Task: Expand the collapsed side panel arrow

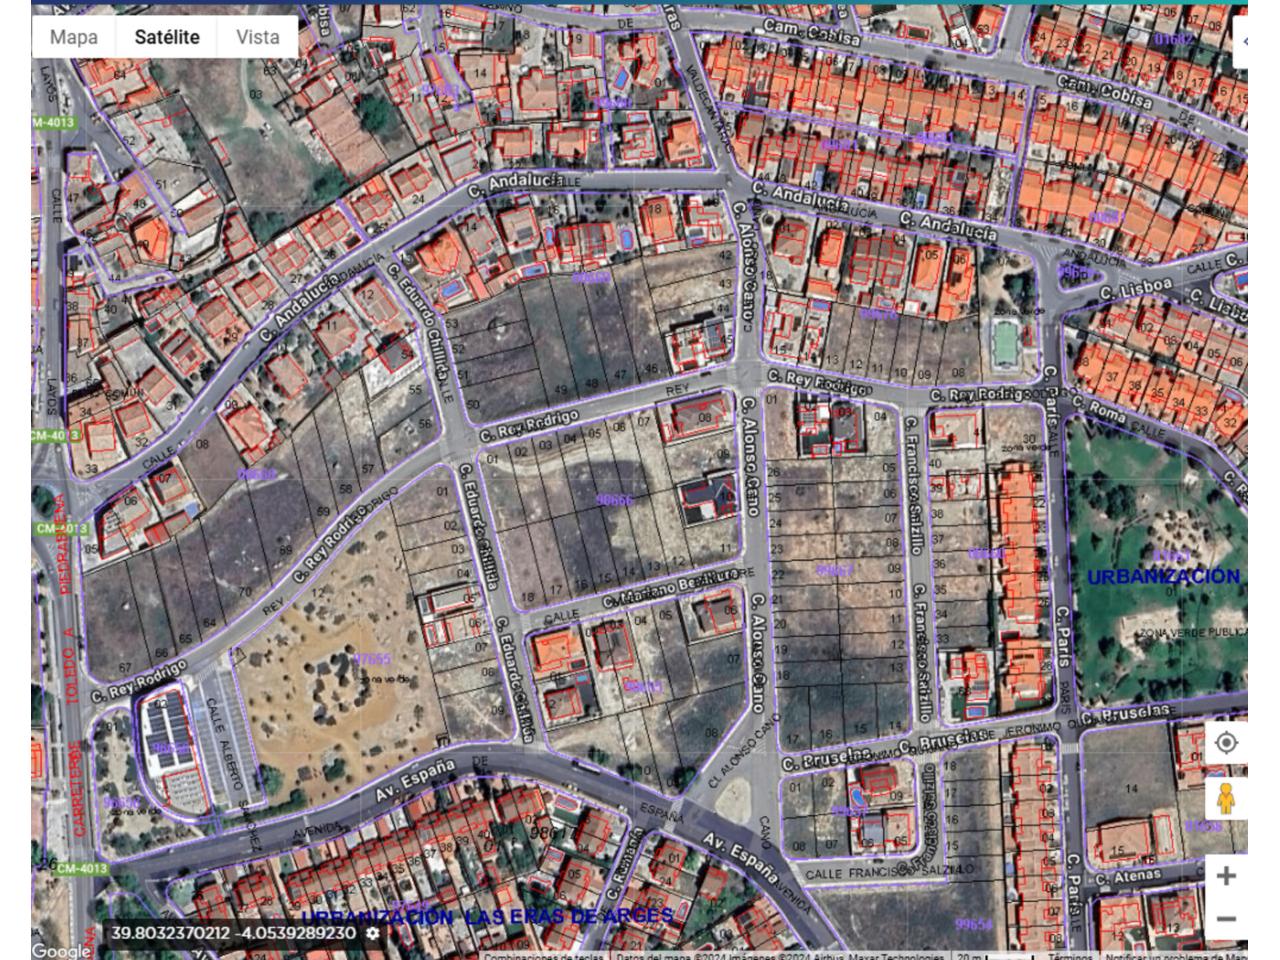Action: click(1242, 42)
